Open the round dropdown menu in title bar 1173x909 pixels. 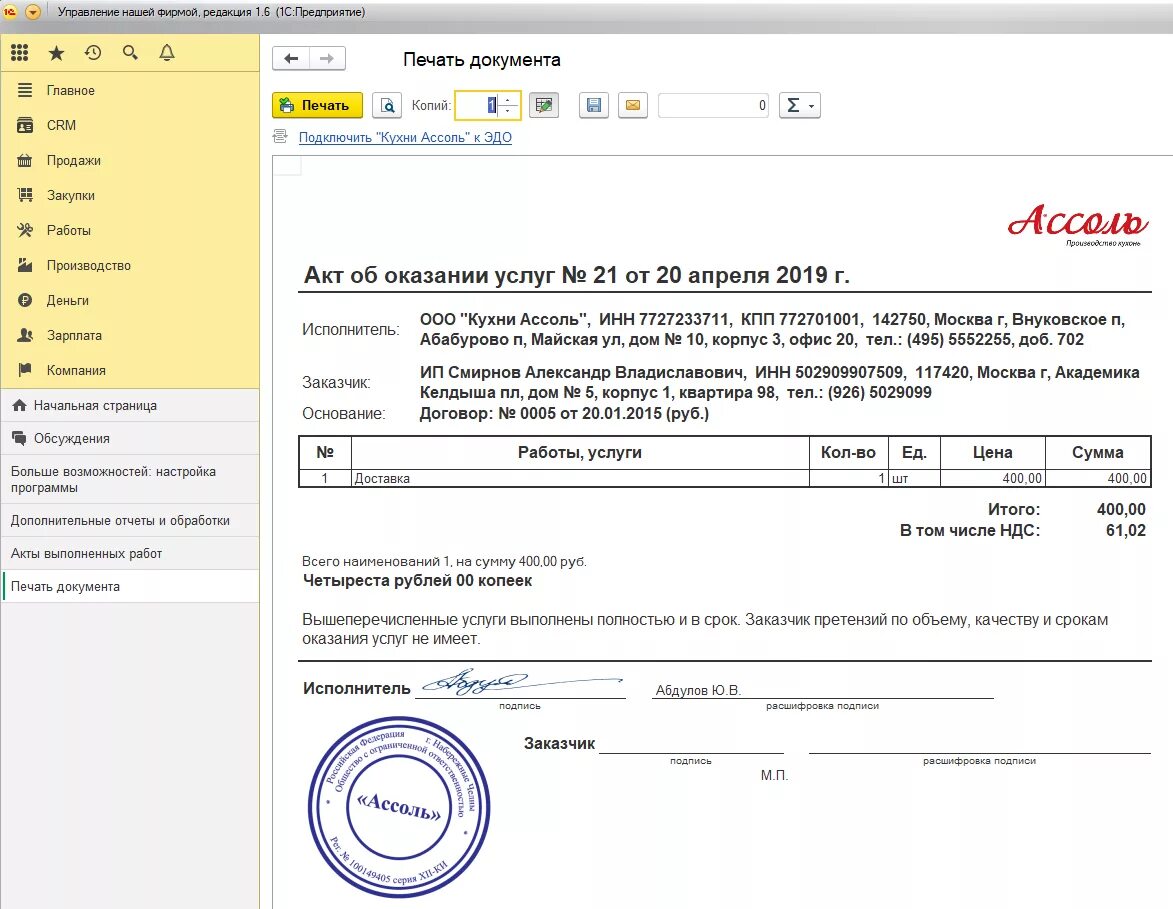pyautogui.click(x=33, y=12)
